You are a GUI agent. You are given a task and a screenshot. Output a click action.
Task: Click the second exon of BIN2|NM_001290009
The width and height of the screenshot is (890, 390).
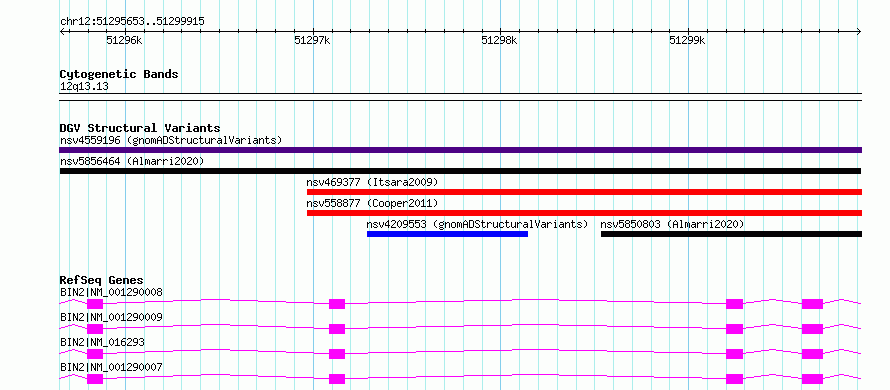[x=337, y=329]
